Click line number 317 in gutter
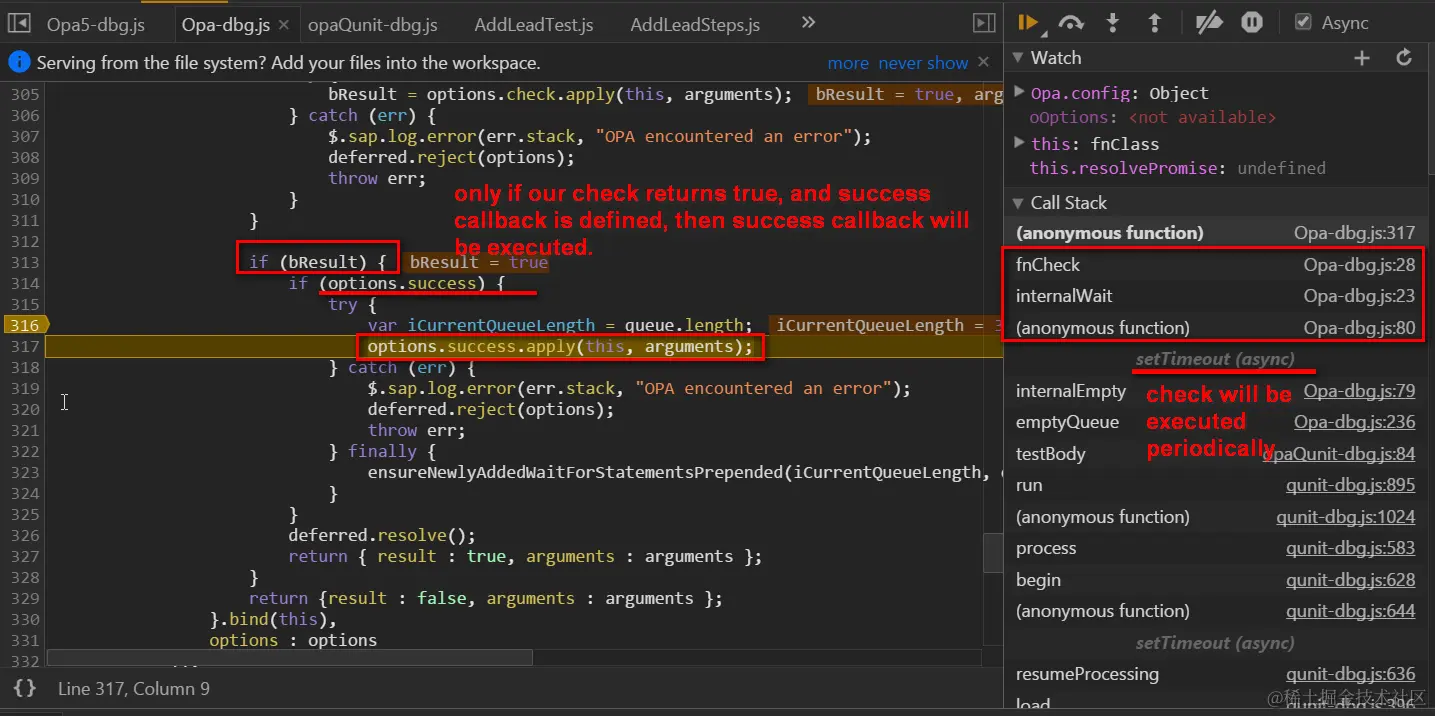Viewport: 1435px width, 716px height. pos(24,346)
